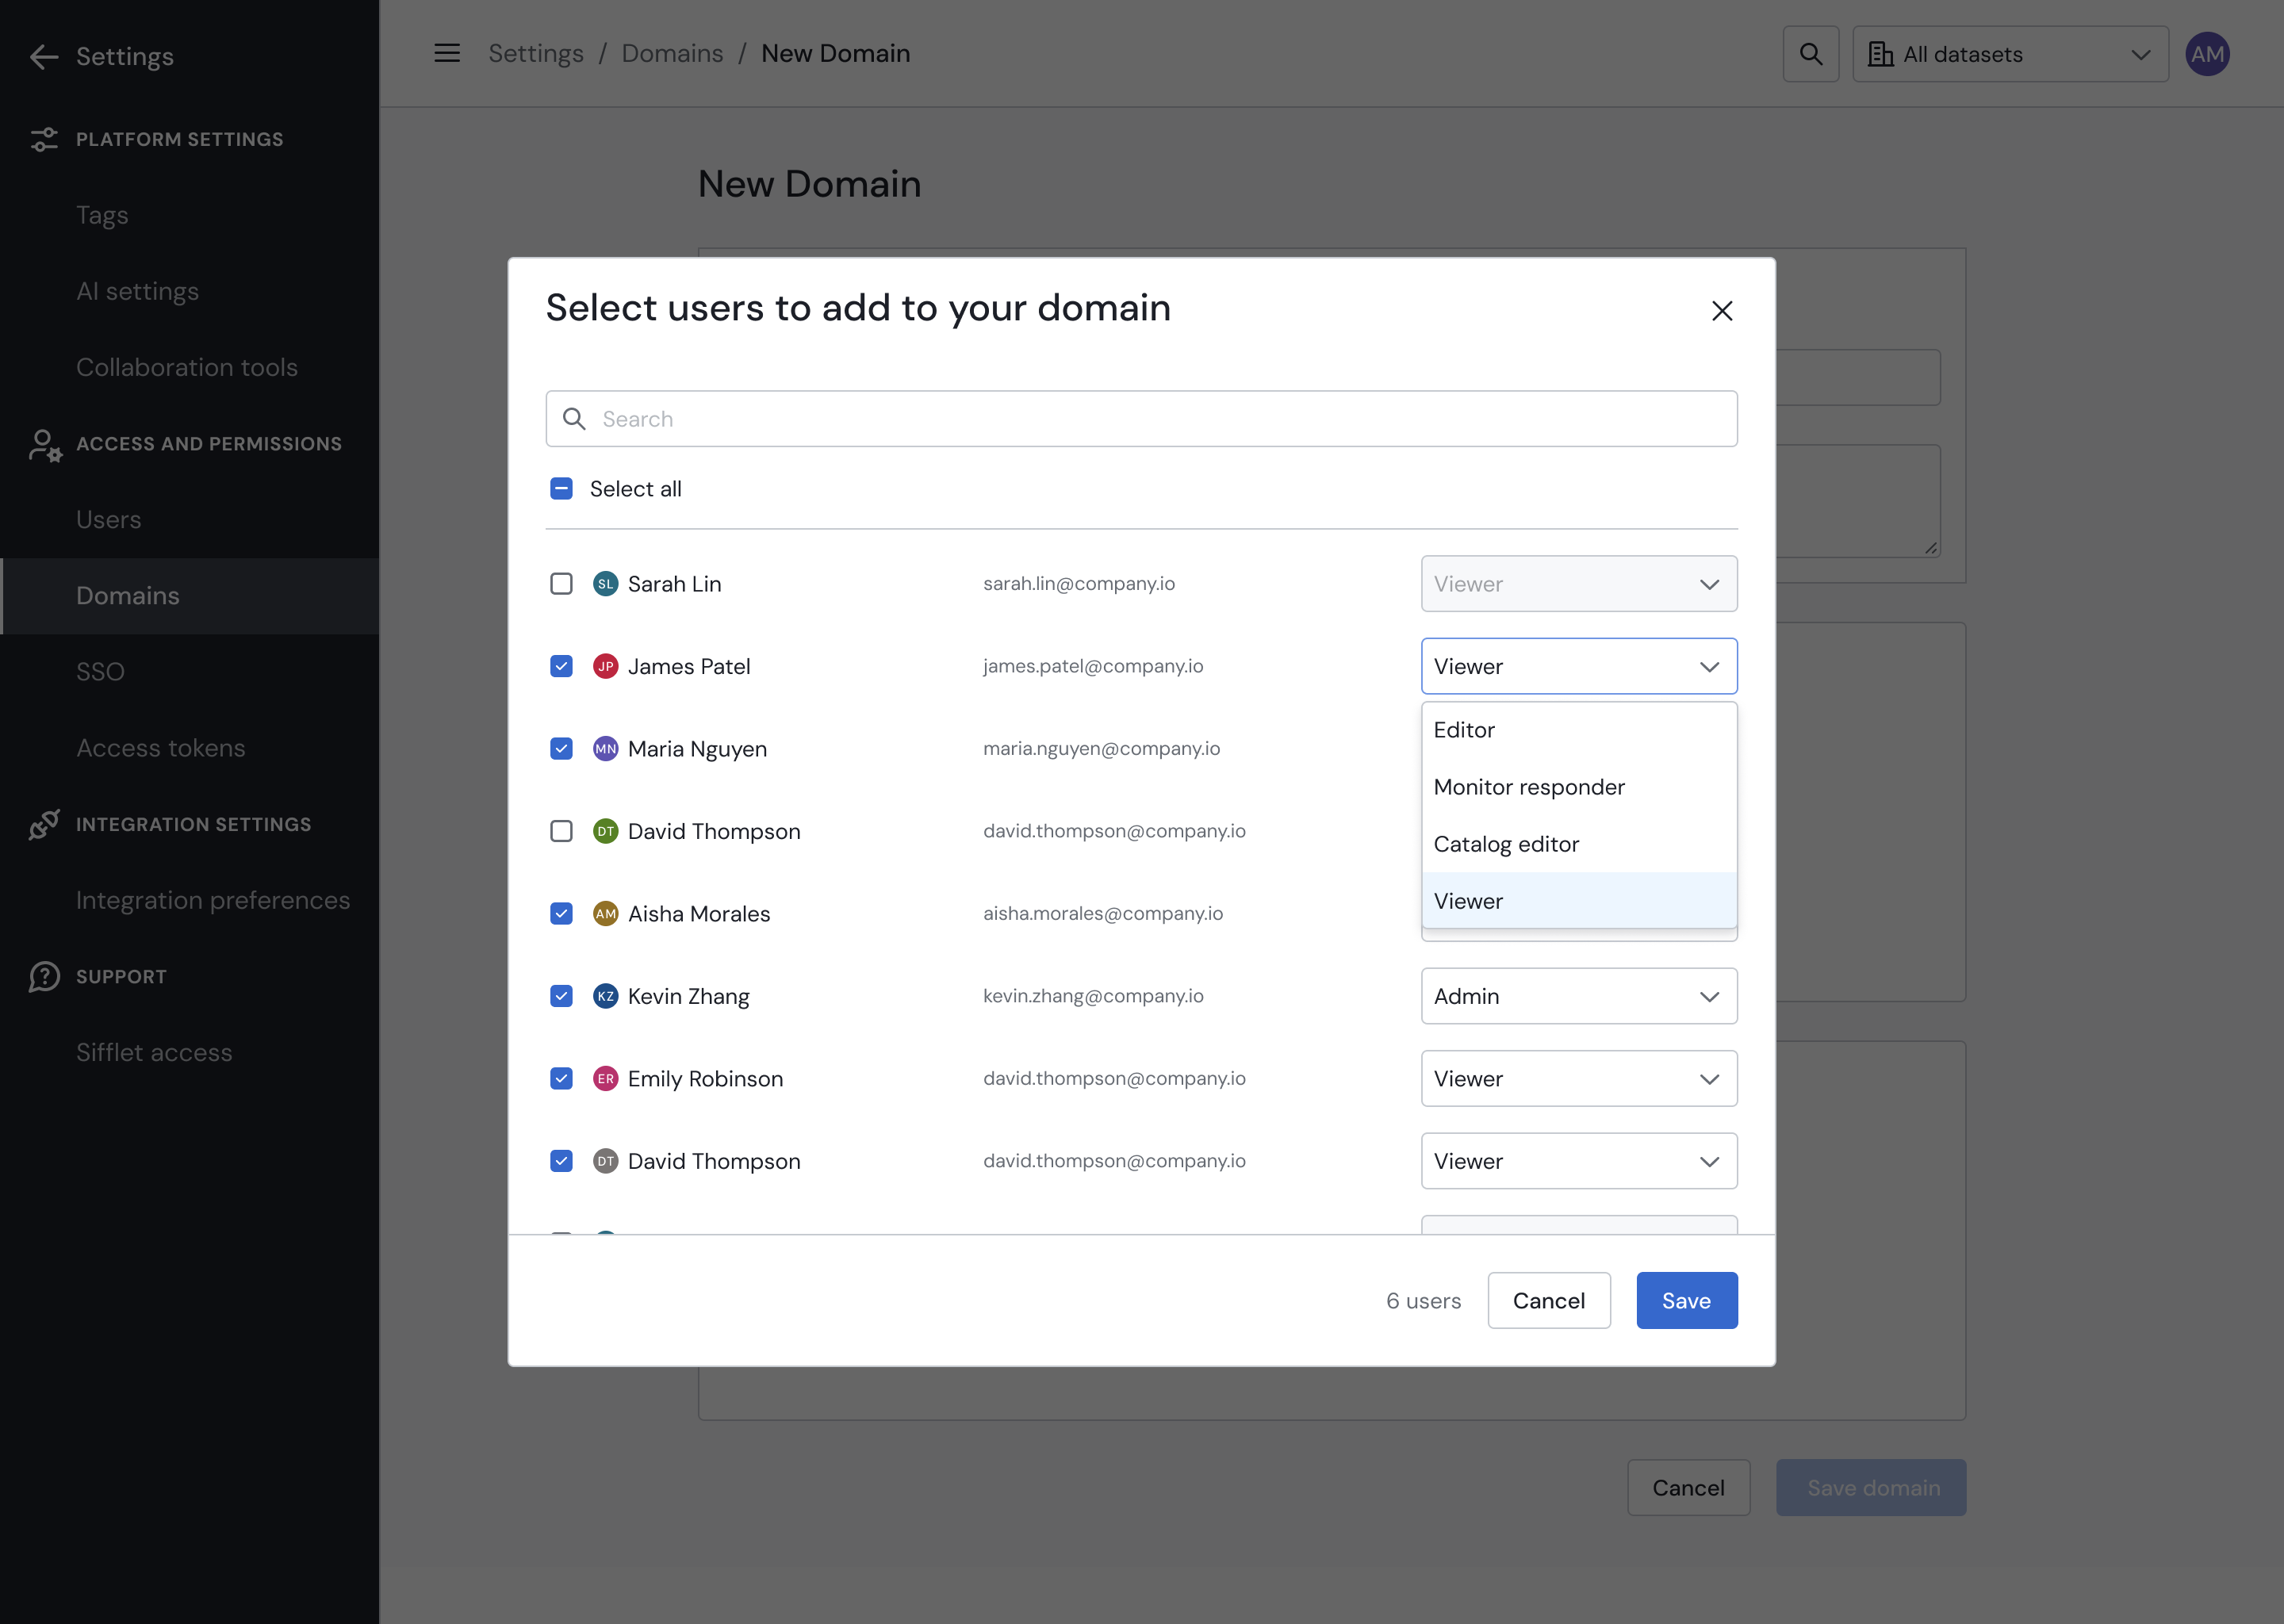Click the Platform Settings sliders icon
Screen dimensions: 2284x1624
44,139
